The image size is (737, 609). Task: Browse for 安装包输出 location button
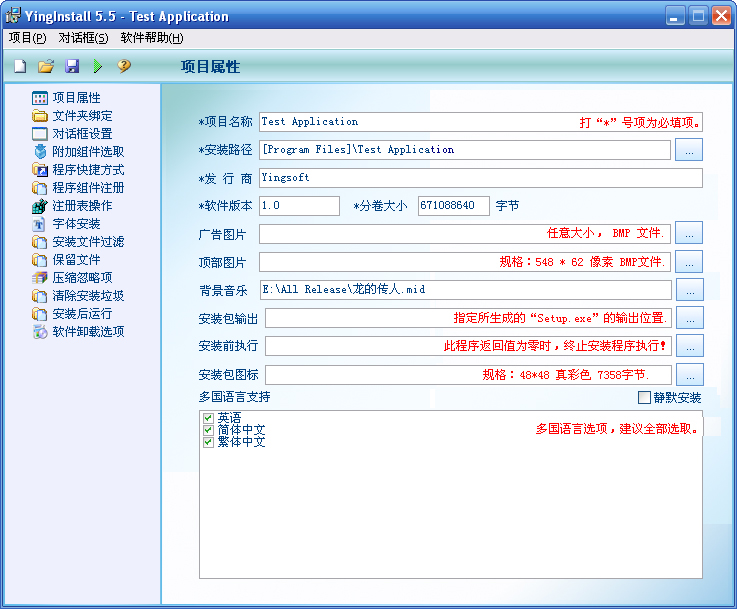pos(690,318)
